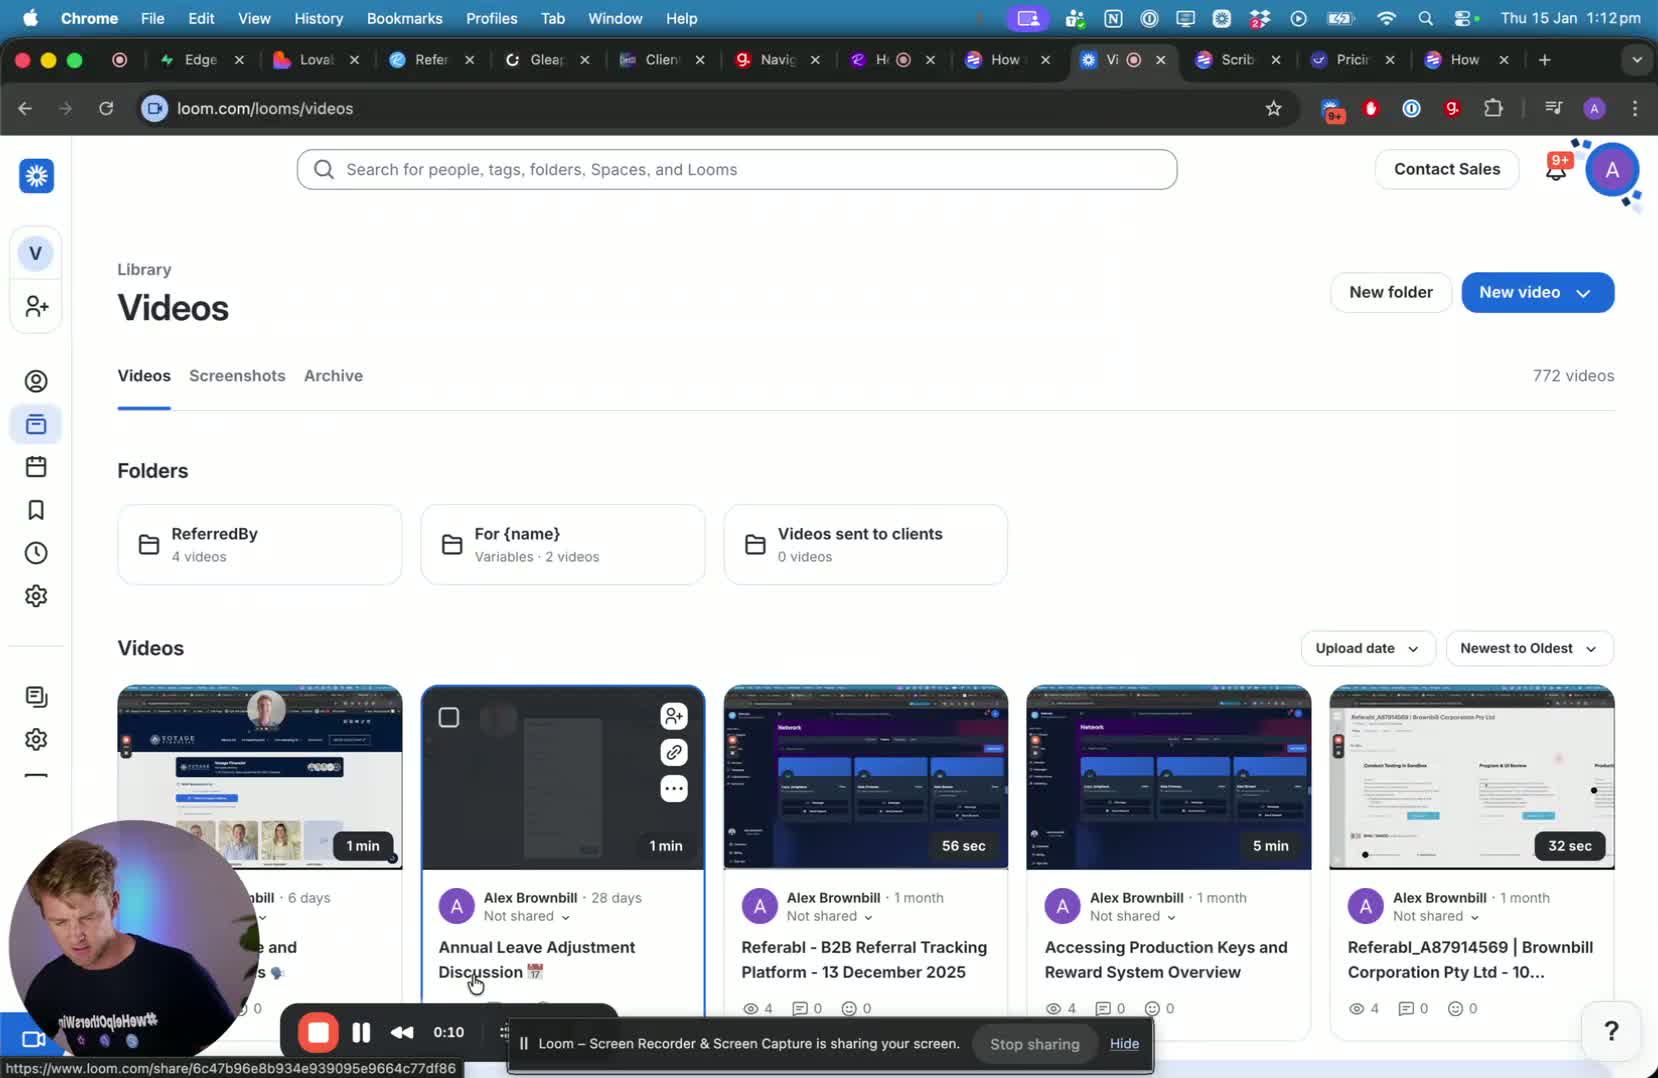Open the account avatar A in Loom header
This screenshot has width=1658, height=1078.
[1612, 170]
